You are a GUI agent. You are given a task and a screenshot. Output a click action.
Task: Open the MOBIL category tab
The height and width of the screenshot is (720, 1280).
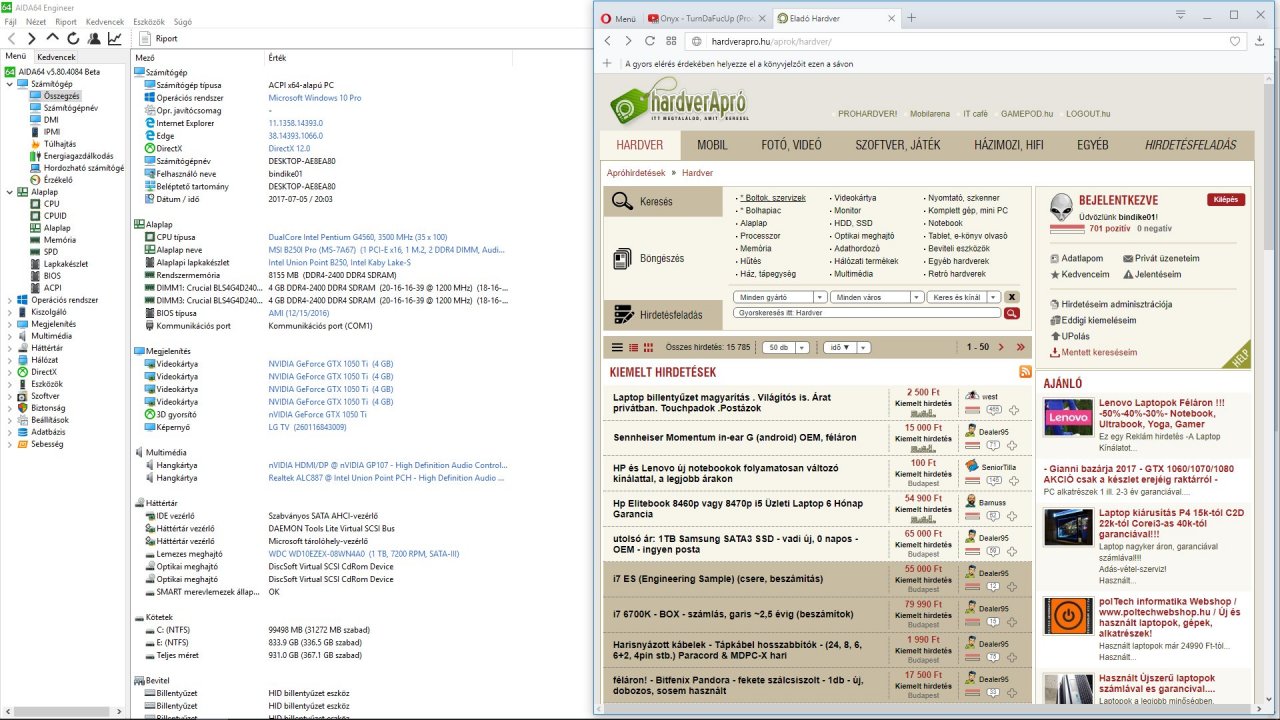(x=712, y=145)
